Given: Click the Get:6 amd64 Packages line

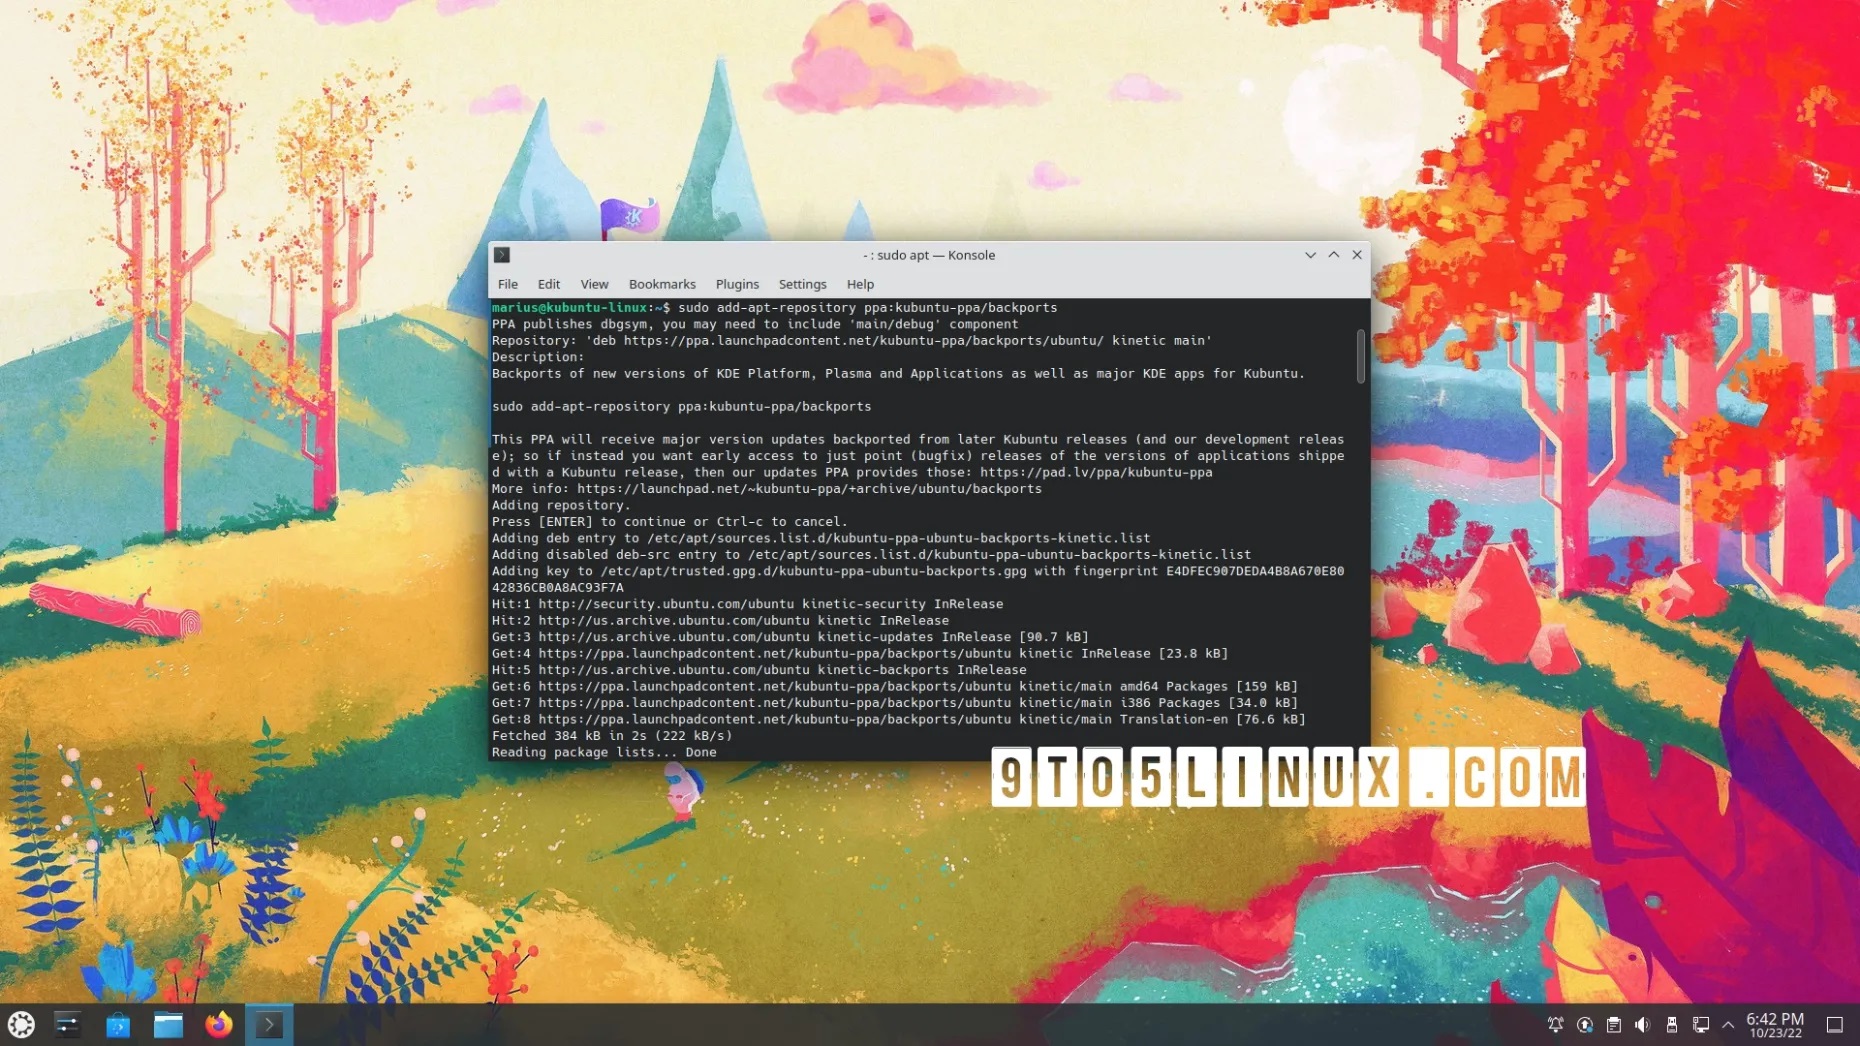Looking at the screenshot, I should click(894, 687).
